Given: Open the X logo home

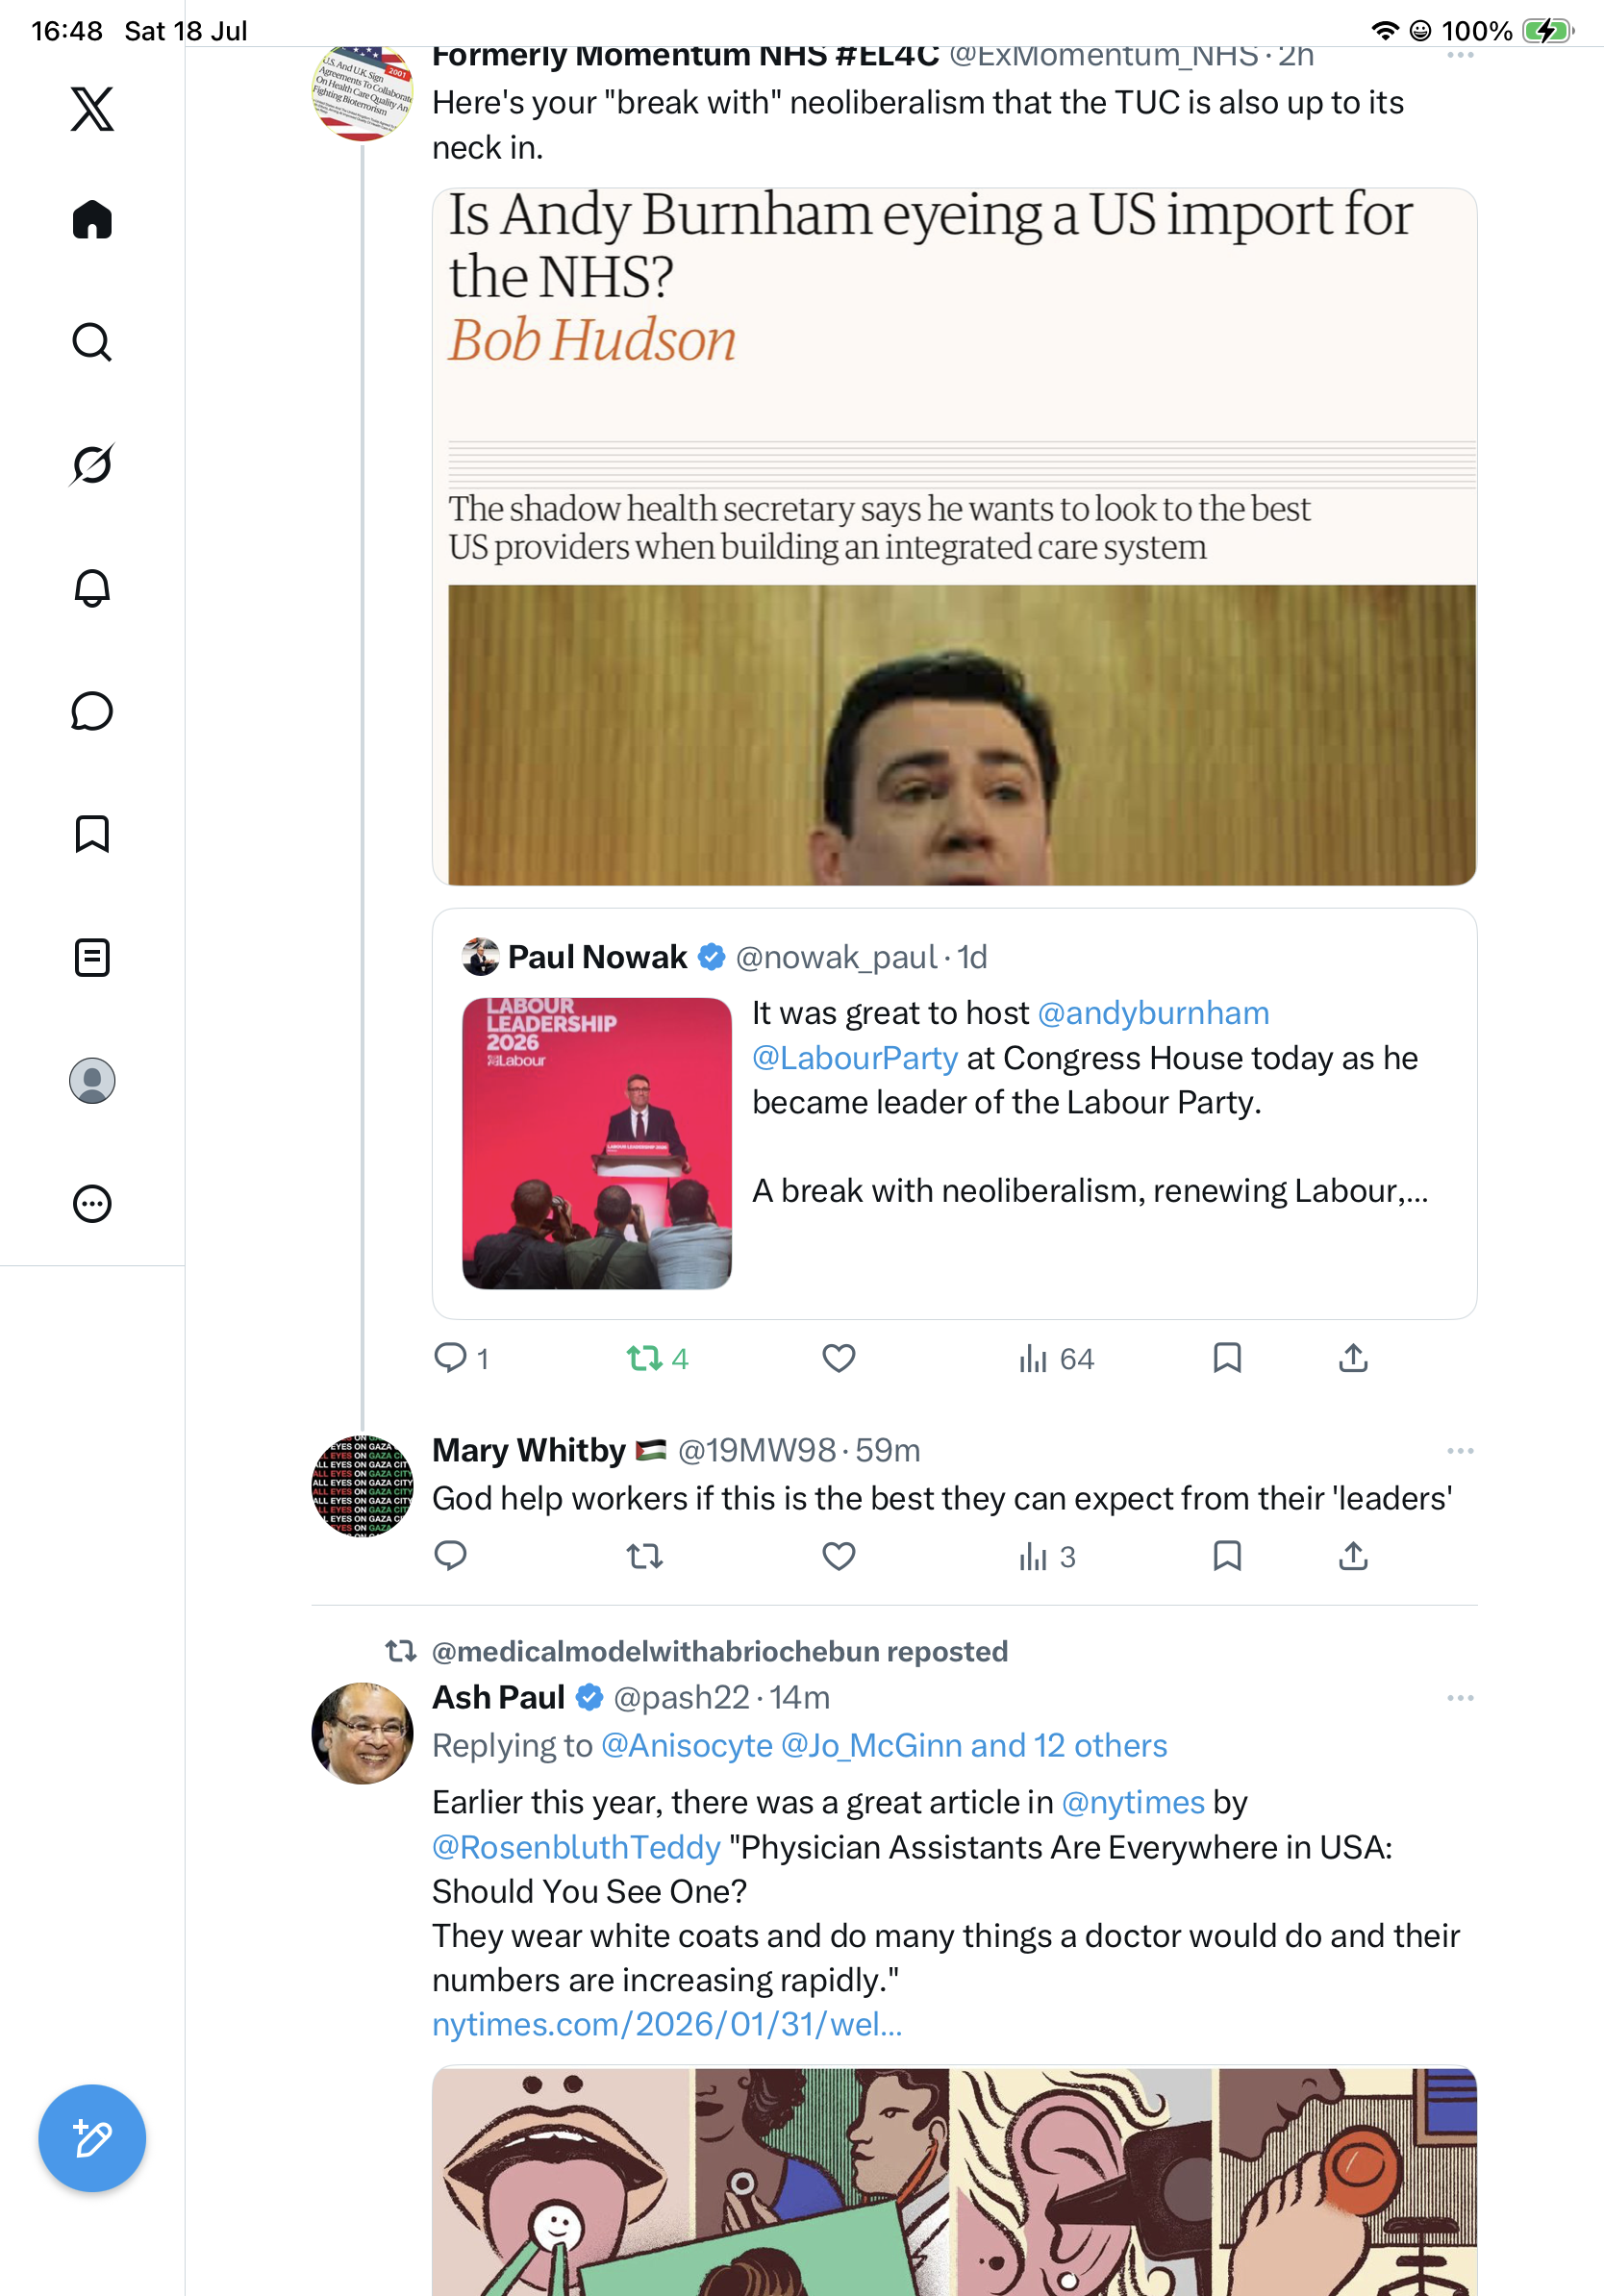Looking at the screenshot, I should click(92, 109).
